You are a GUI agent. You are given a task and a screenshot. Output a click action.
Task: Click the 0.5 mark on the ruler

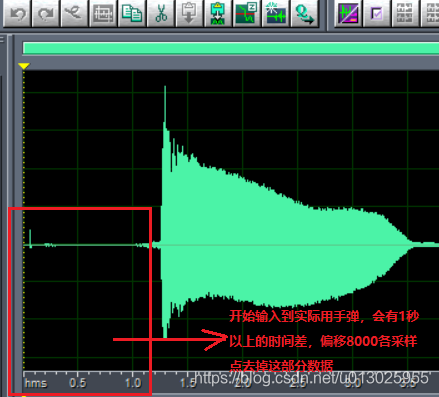[x=78, y=383]
